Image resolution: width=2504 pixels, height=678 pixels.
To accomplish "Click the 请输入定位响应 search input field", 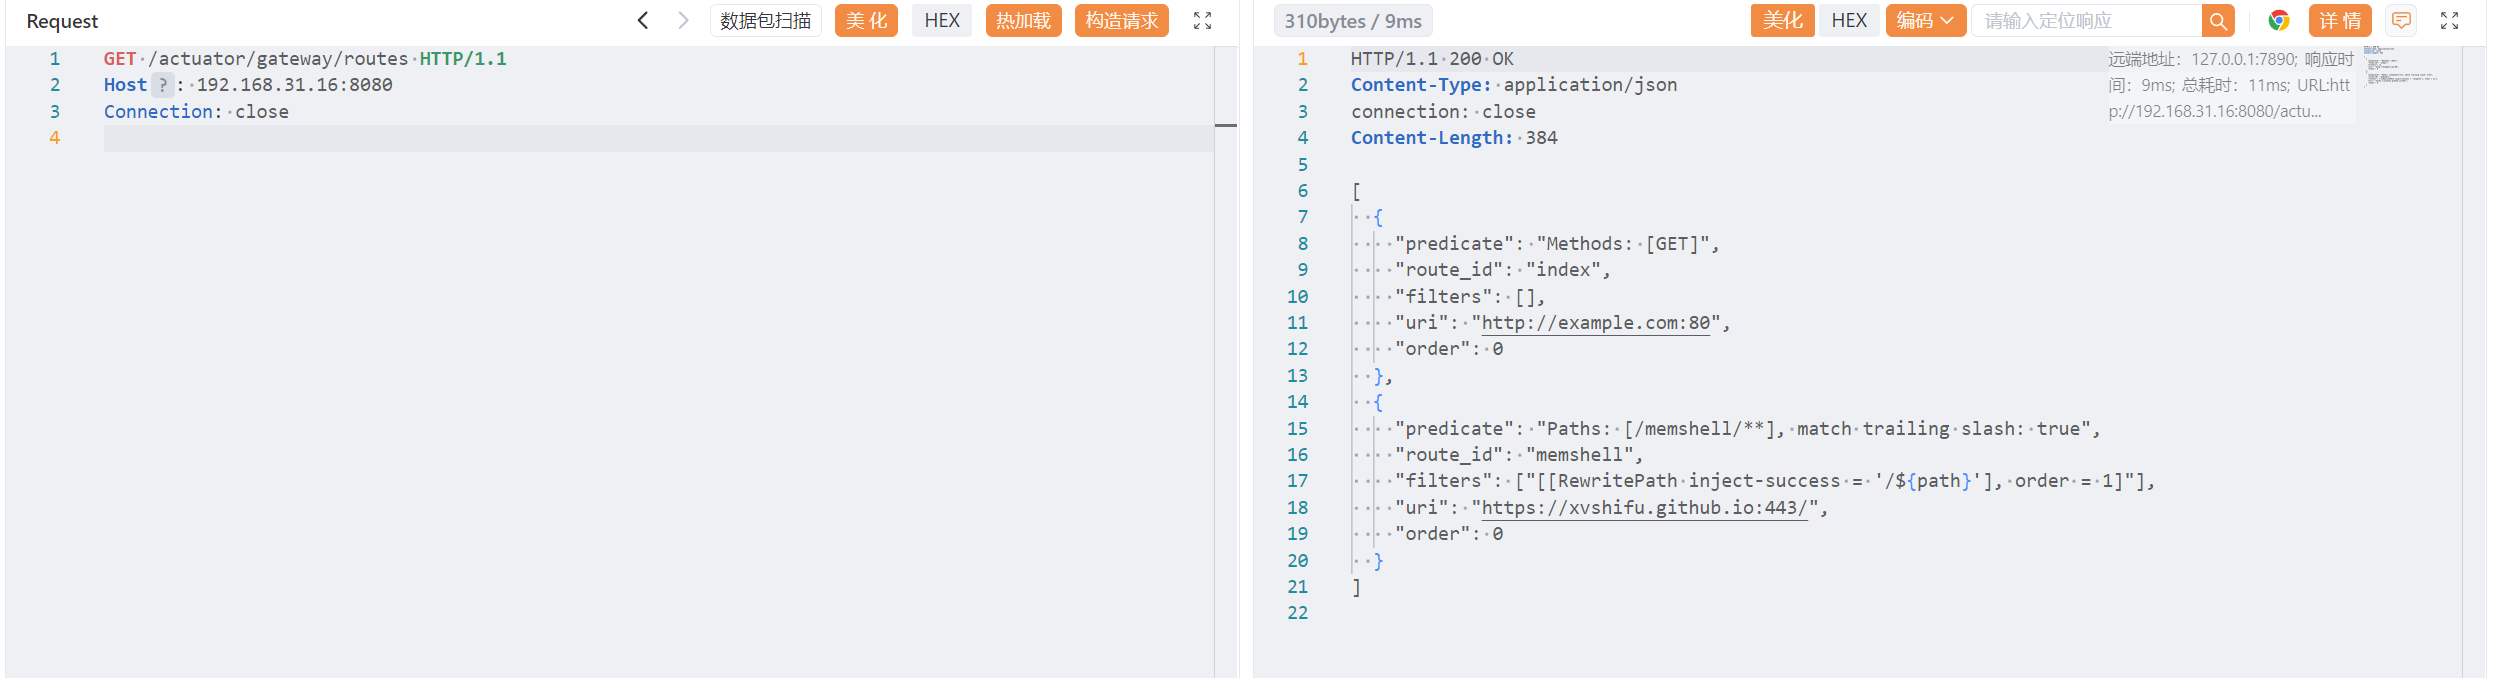I will pos(2086,21).
